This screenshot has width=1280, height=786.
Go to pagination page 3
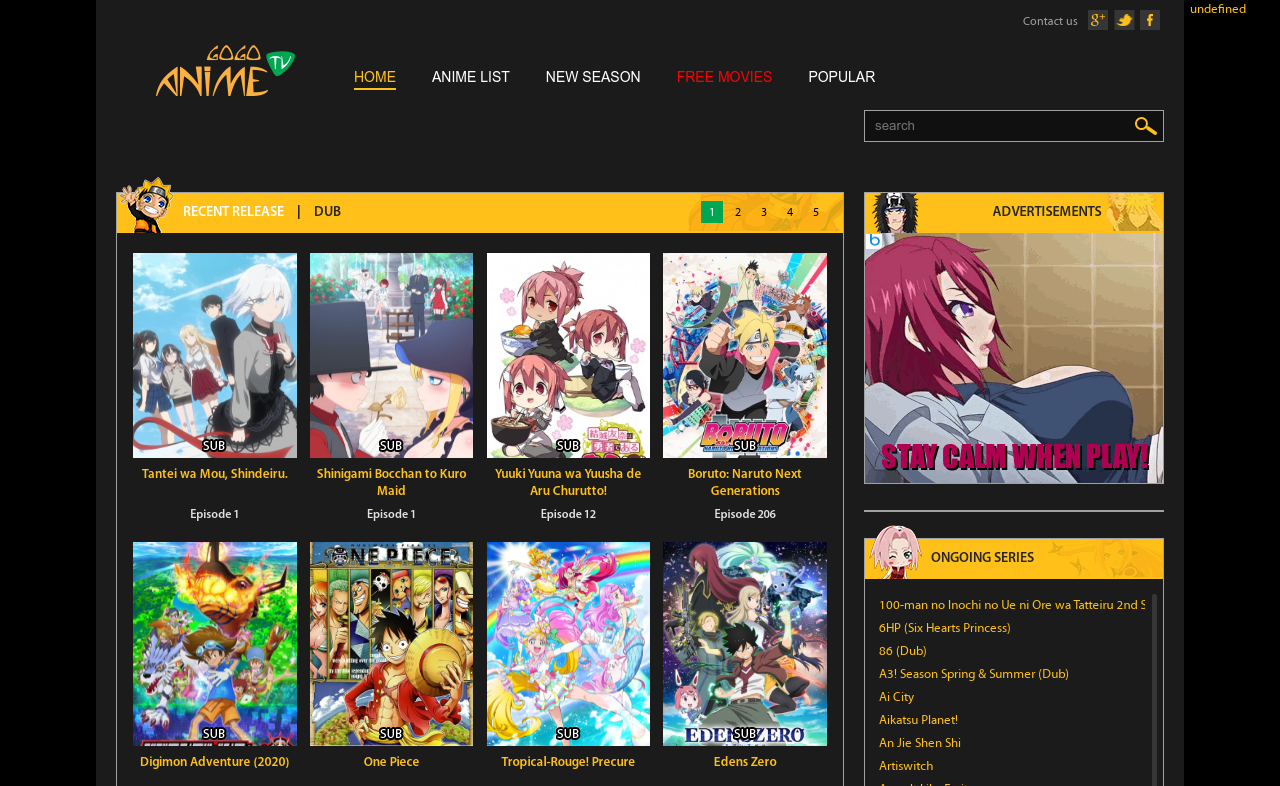click(764, 212)
